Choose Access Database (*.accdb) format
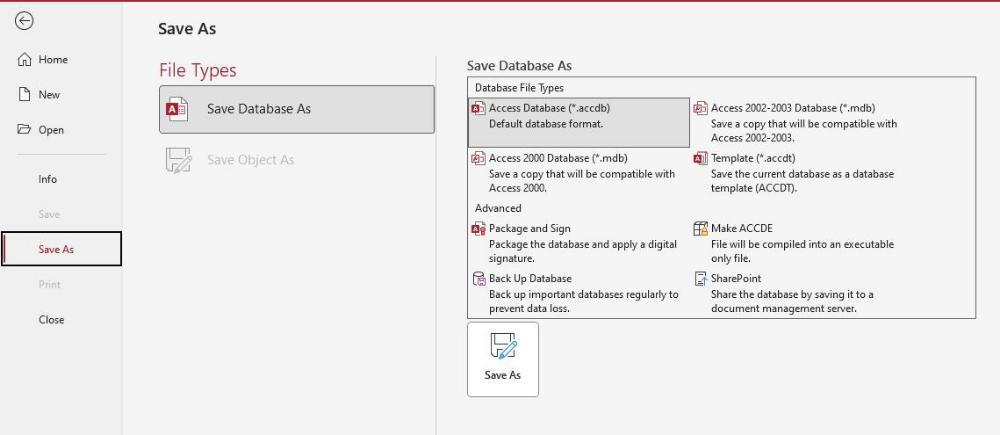 [578, 122]
